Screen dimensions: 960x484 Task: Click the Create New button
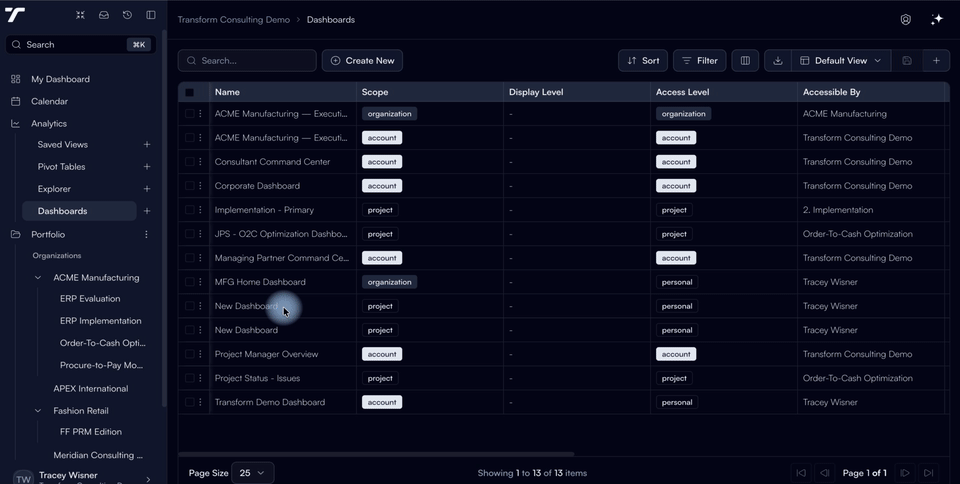362,61
